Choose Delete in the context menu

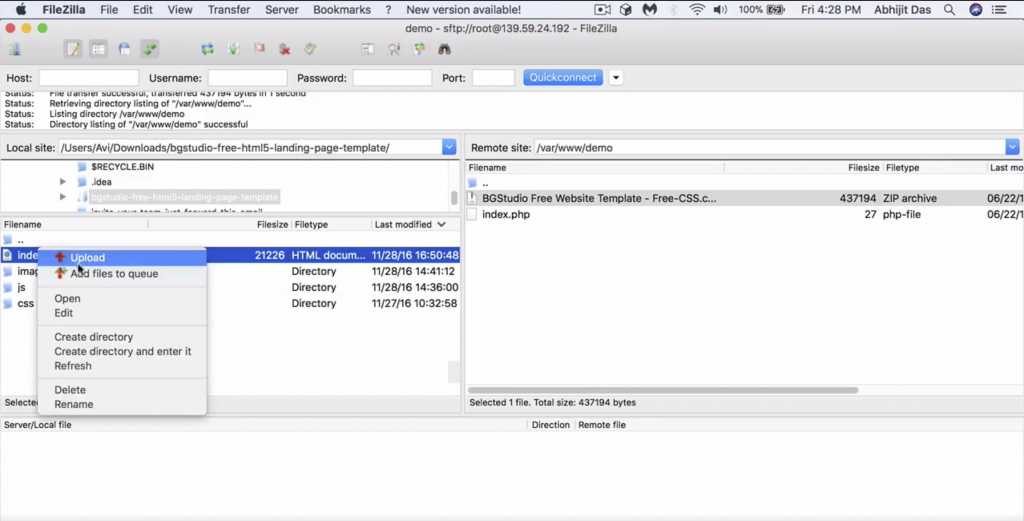pyautogui.click(x=122, y=390)
